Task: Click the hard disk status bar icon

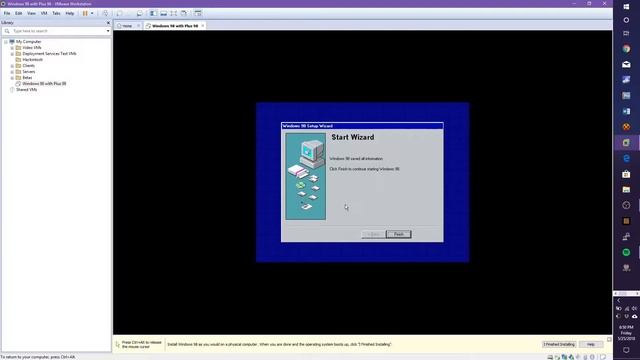Action: pyautogui.click(x=550, y=357)
